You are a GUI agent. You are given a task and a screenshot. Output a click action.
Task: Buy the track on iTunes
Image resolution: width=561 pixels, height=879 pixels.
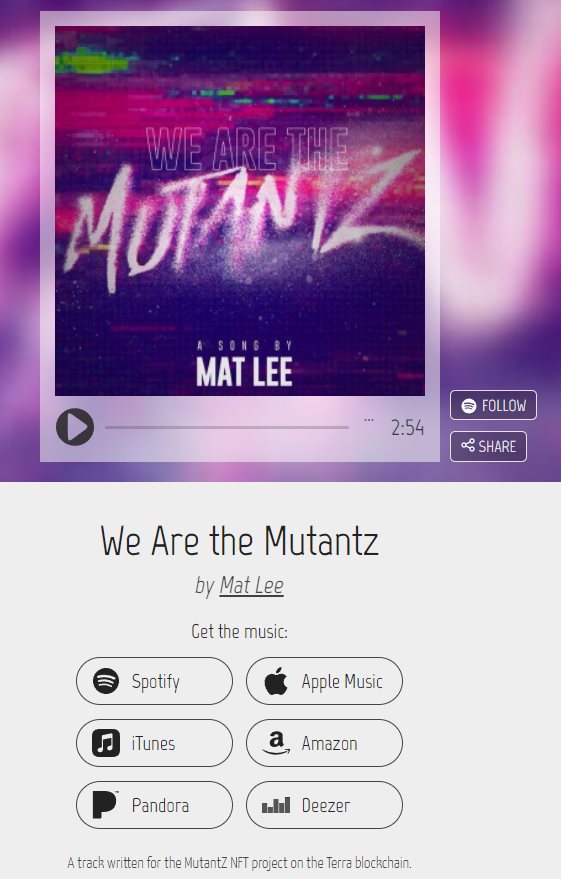[x=154, y=743]
